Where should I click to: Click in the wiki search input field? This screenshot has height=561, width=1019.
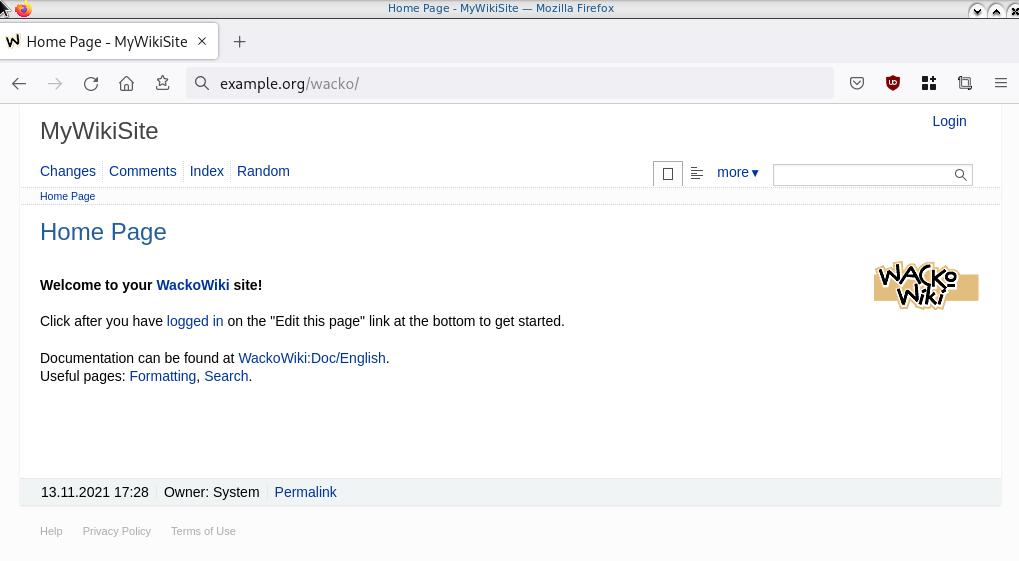coord(862,175)
